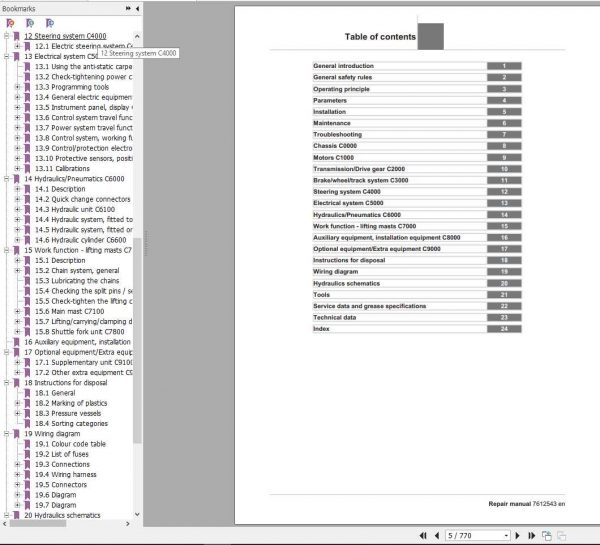600x545 pixels.
Task: Collapse 14 Hydraulics/Pneumatics C6000 node
Action: (x=6, y=179)
